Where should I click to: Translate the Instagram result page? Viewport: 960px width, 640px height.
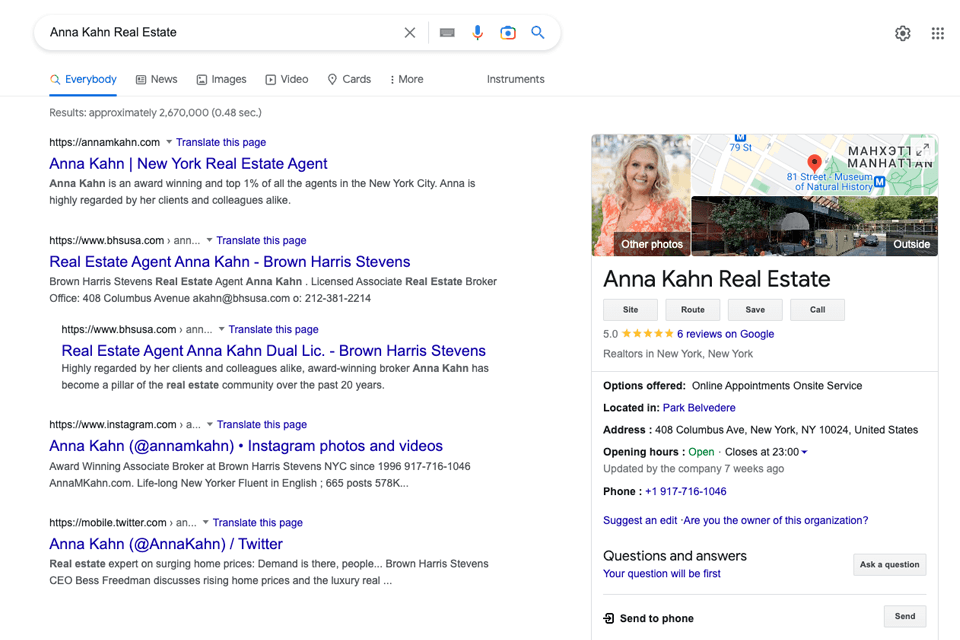tap(262, 424)
